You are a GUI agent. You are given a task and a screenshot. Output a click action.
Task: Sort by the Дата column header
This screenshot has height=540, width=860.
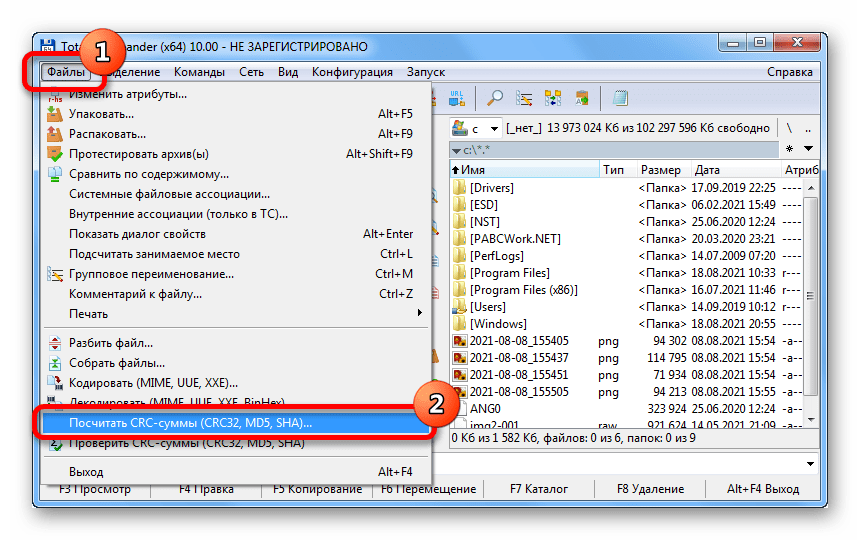pos(735,170)
